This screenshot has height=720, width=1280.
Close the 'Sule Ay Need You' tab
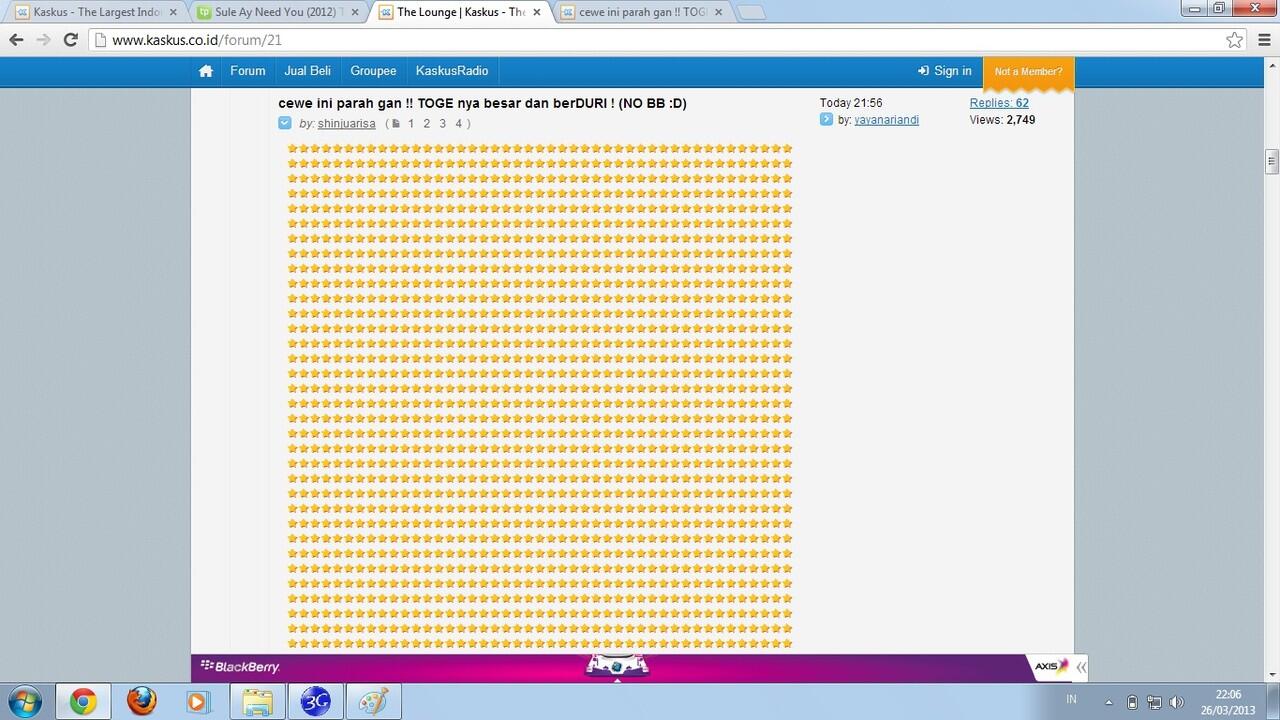pyautogui.click(x=354, y=12)
